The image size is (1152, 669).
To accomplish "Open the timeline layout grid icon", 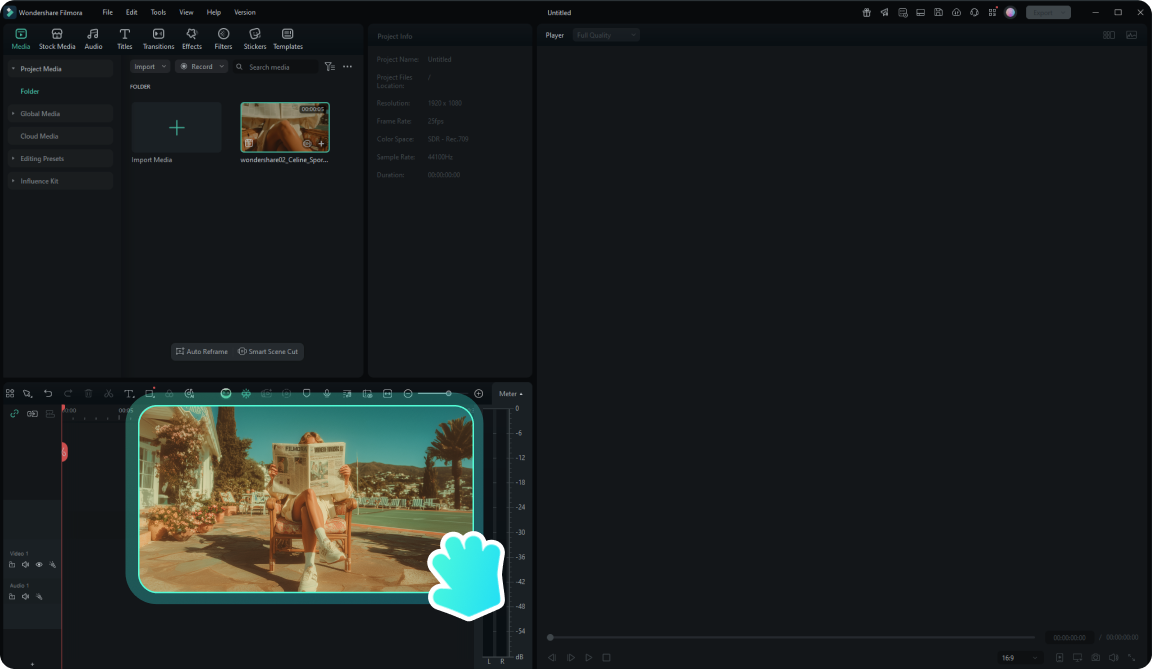I will tap(10, 394).
